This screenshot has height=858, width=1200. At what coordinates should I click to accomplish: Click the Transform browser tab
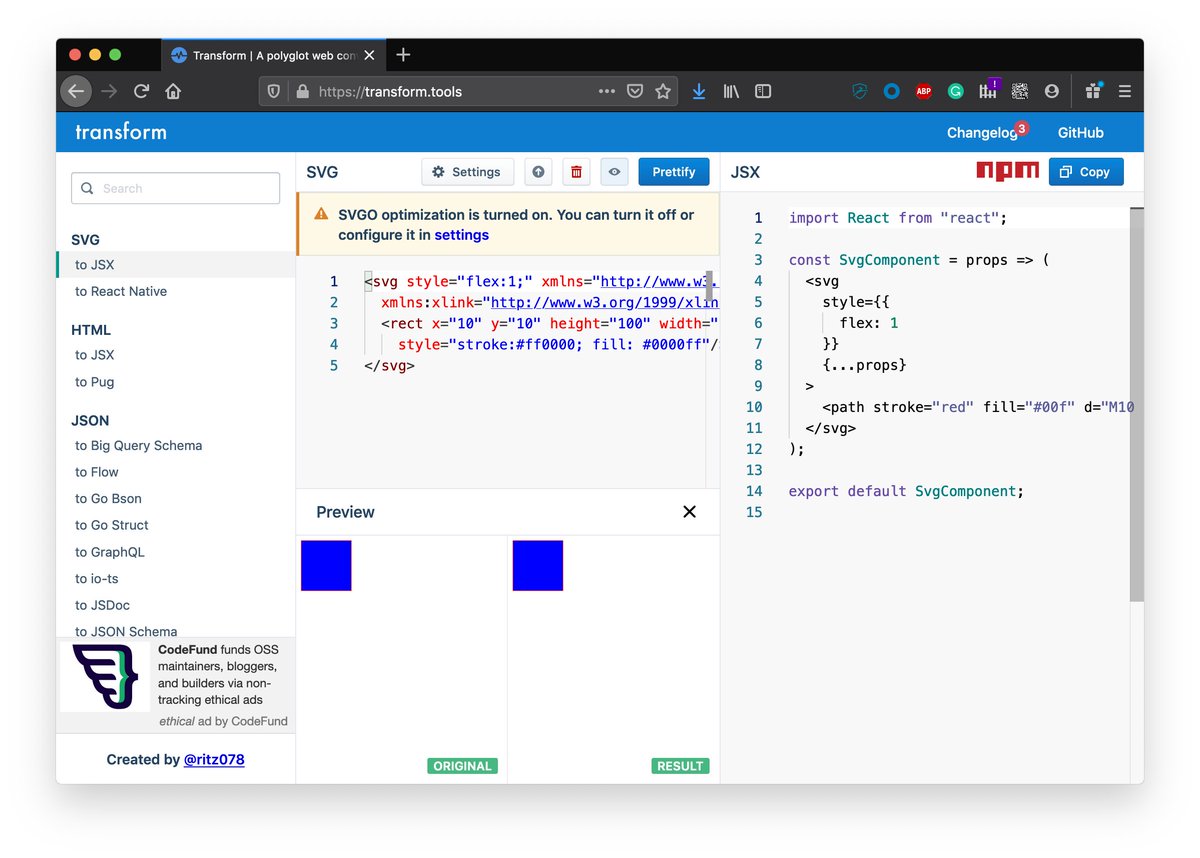point(272,55)
